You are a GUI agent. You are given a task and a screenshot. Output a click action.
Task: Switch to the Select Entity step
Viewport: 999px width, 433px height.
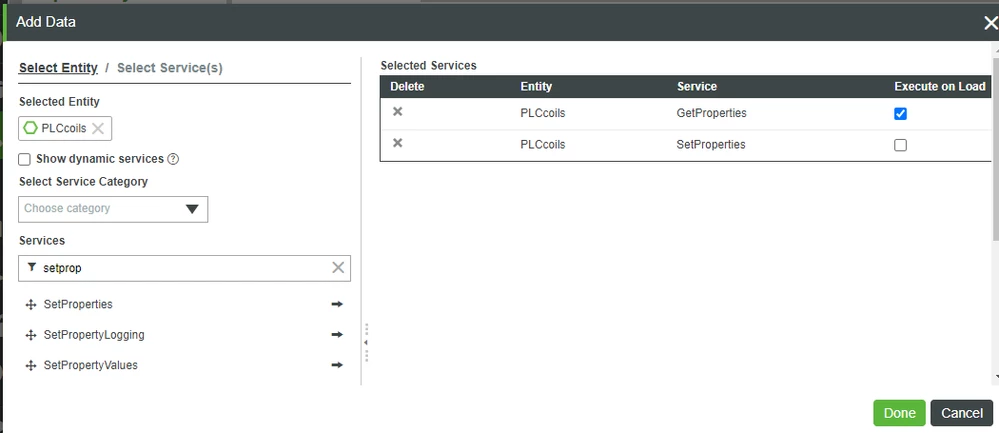58,68
